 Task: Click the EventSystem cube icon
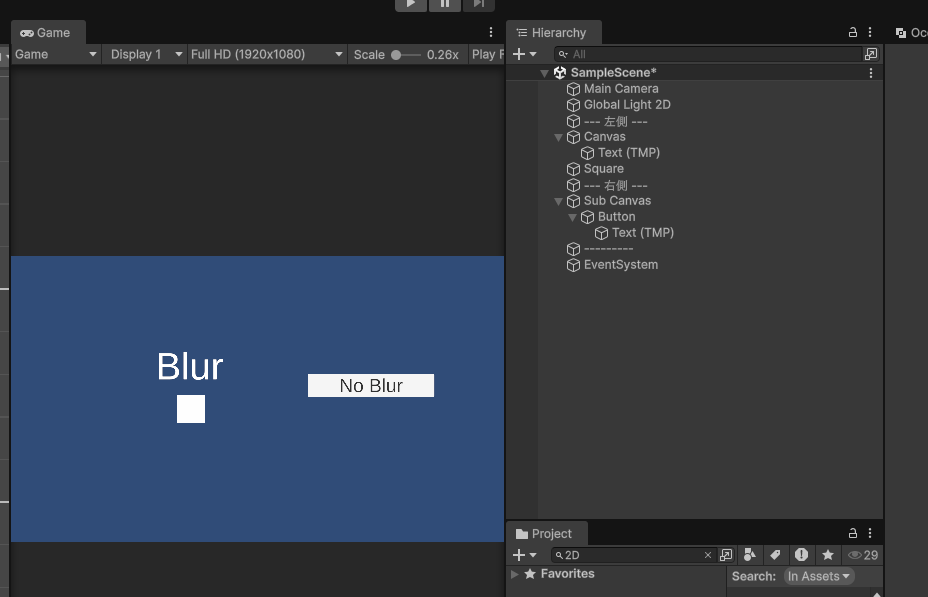tap(573, 265)
